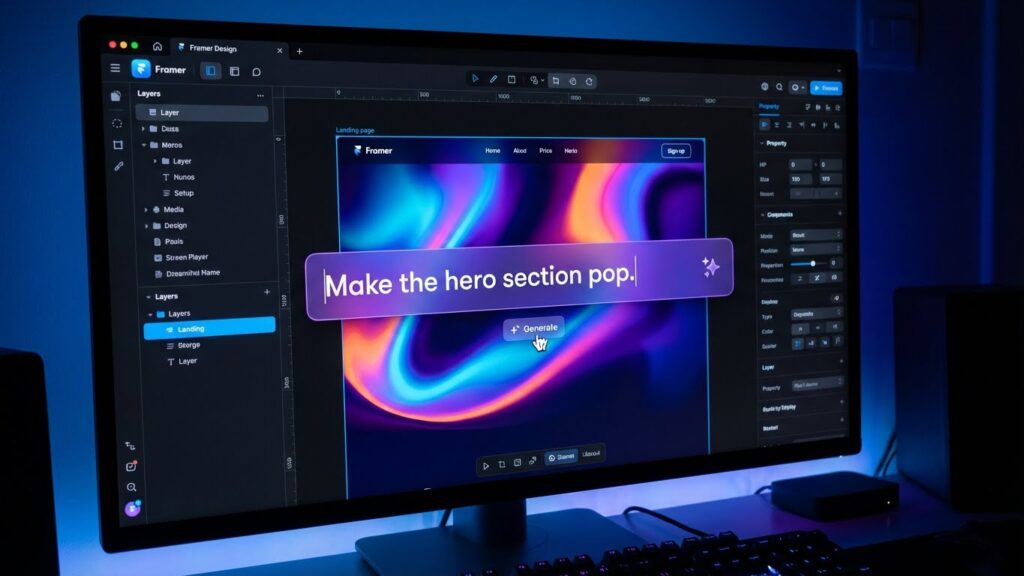1024x576 pixels.
Task: Click the Size width input field
Action: (x=800, y=179)
